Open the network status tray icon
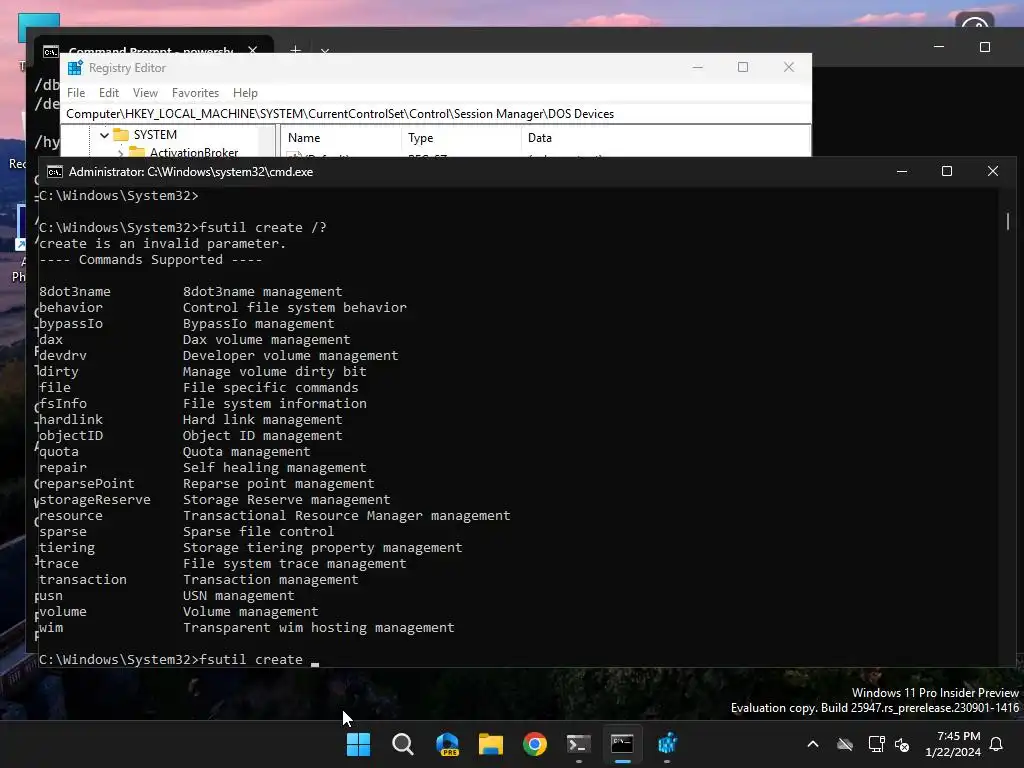 pos(876,744)
